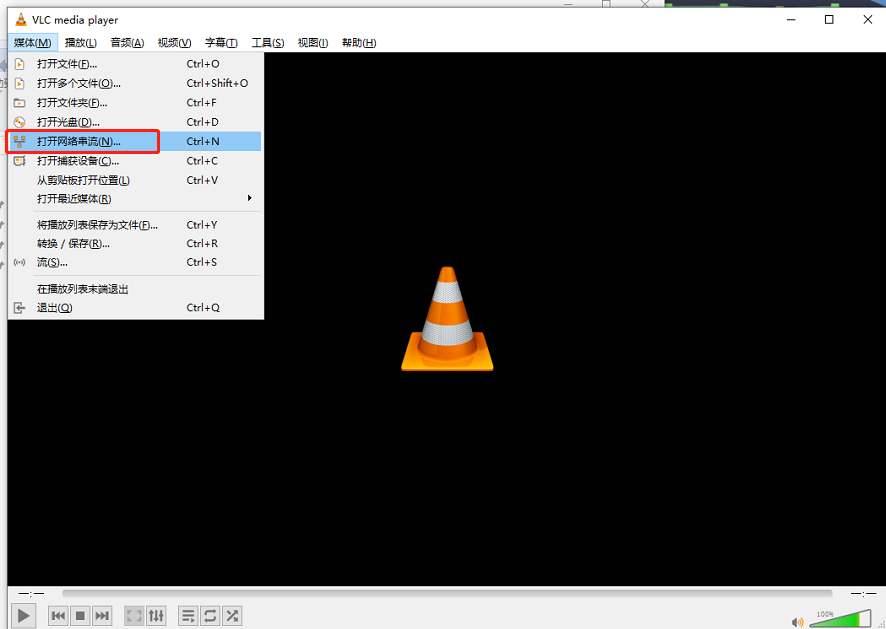Go to previous media track
The height and width of the screenshot is (629, 886).
(58, 615)
